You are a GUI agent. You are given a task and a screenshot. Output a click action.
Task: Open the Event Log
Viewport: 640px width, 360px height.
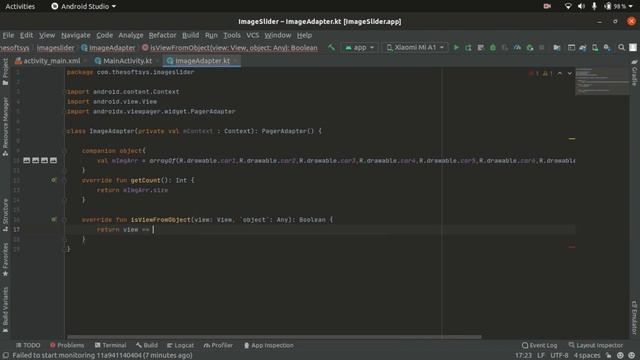click(x=539, y=345)
